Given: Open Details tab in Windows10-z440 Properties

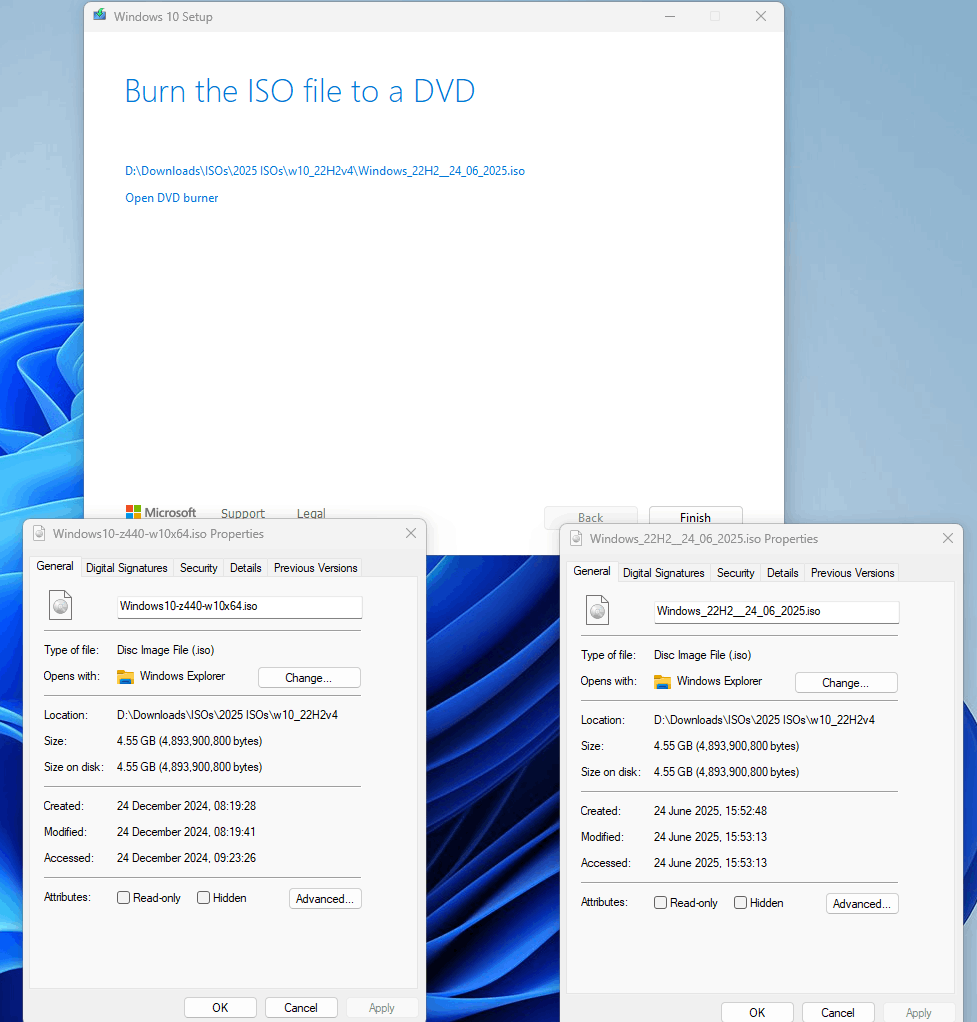Looking at the screenshot, I should point(246,568).
